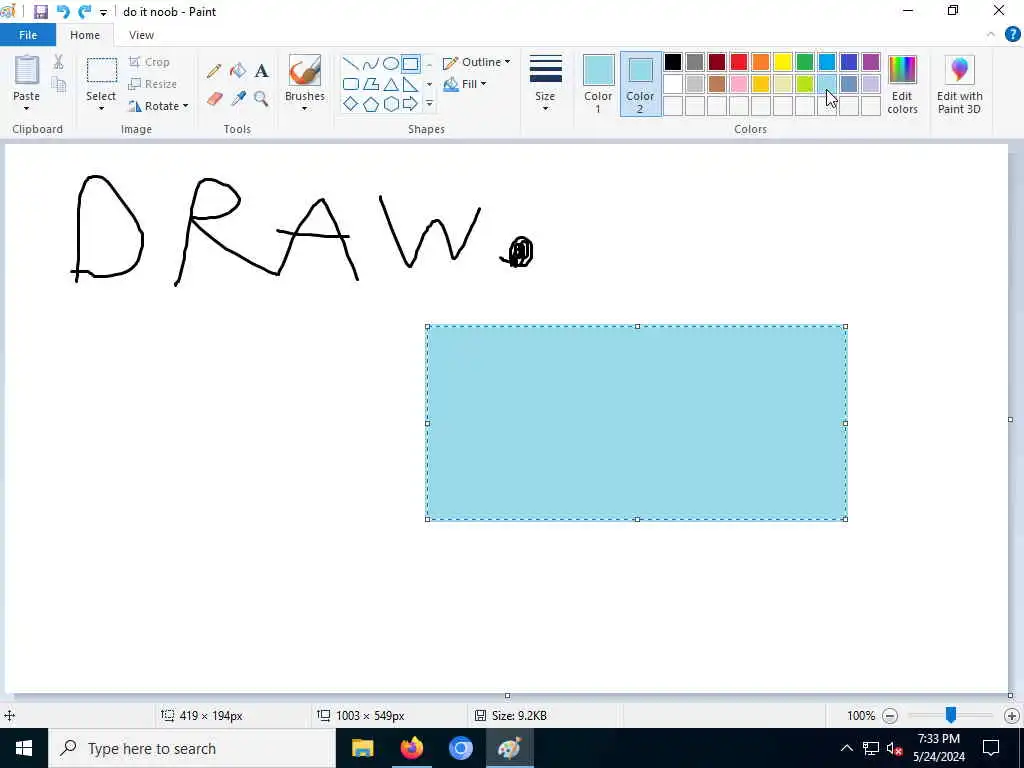The height and width of the screenshot is (768, 1024).
Task: Choose the Pentagon shape
Action: click(x=370, y=104)
